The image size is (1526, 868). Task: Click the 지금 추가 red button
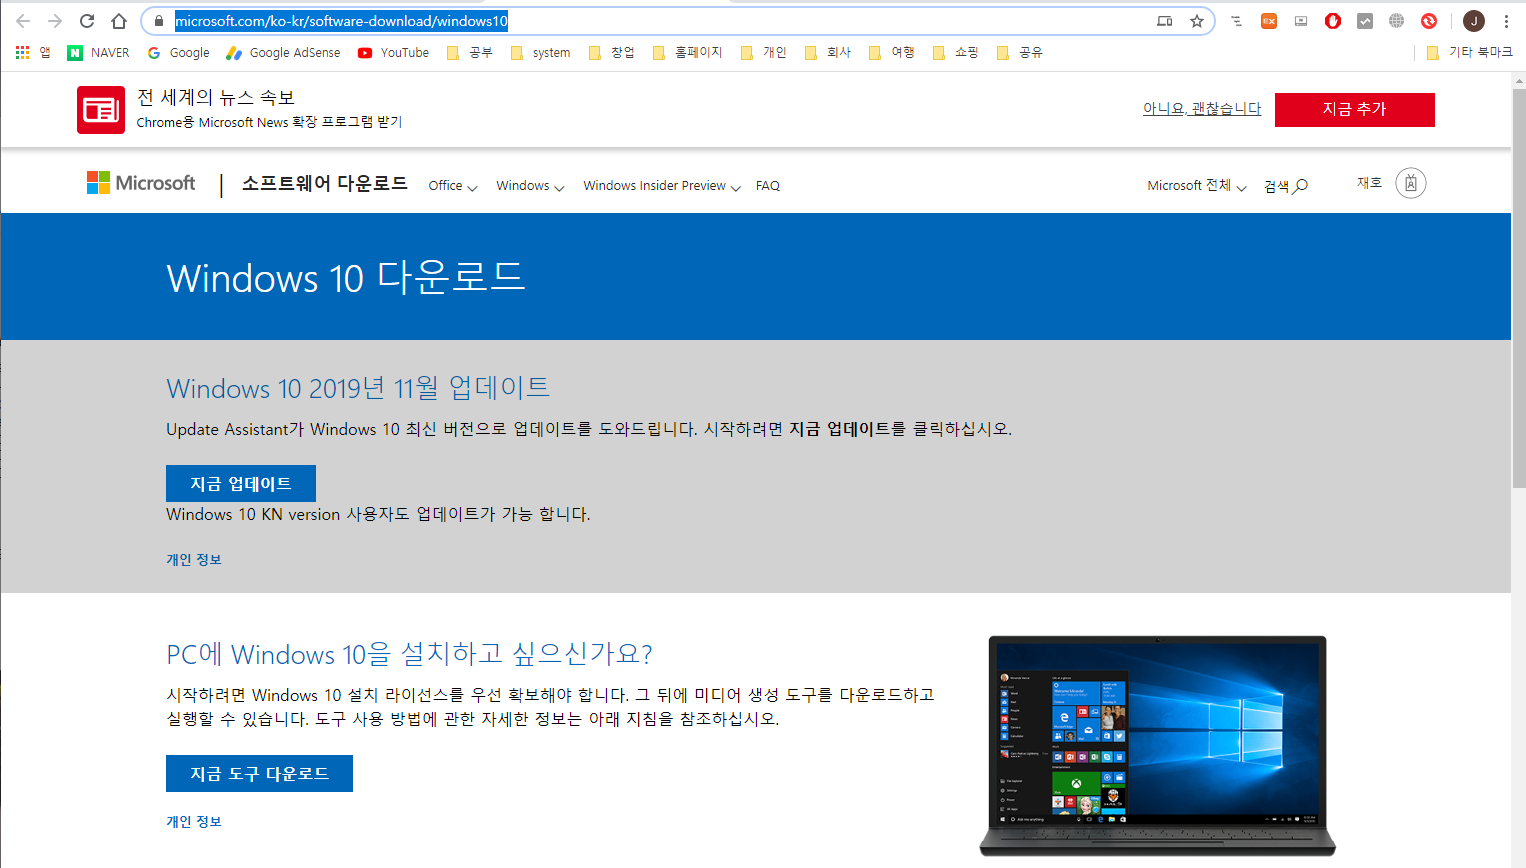click(1355, 110)
